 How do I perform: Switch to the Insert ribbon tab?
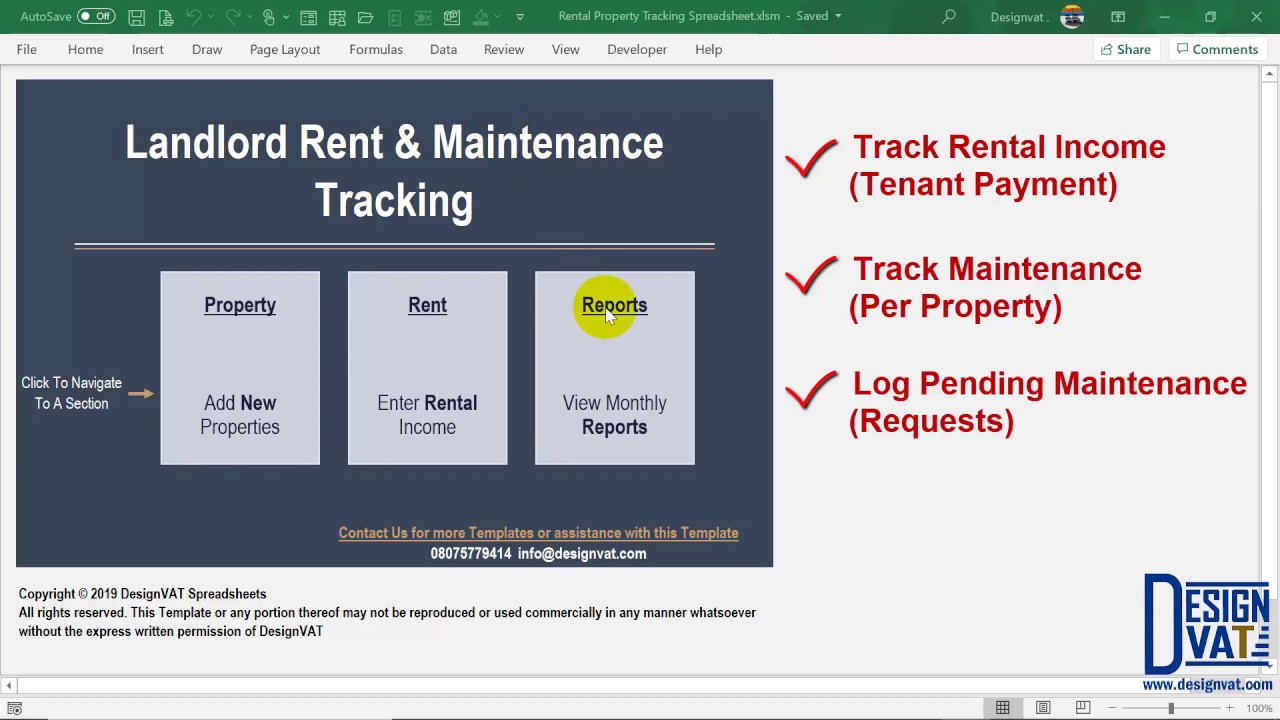pyautogui.click(x=147, y=49)
